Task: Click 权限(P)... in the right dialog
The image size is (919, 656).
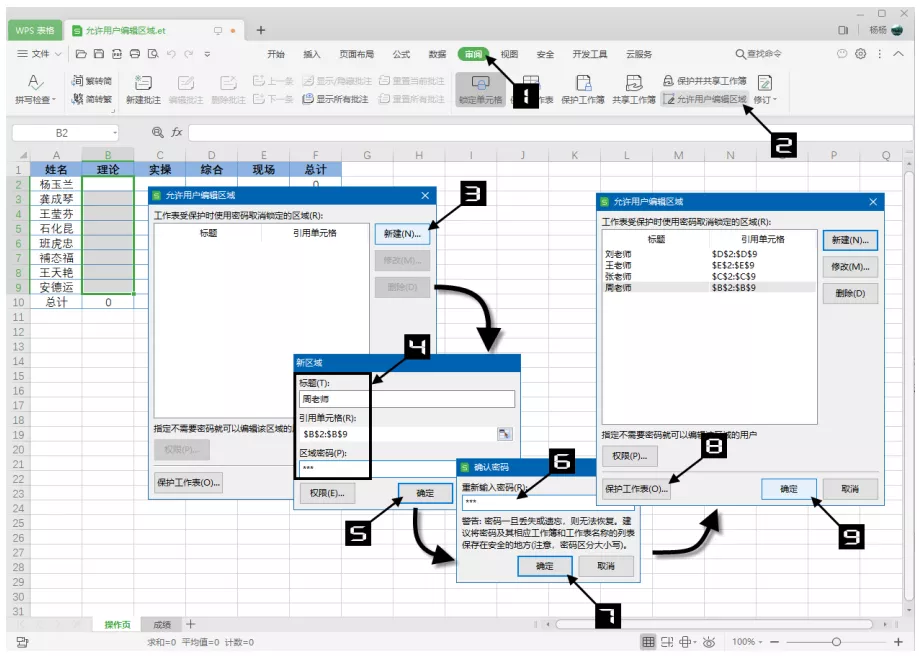Action: pos(629,456)
